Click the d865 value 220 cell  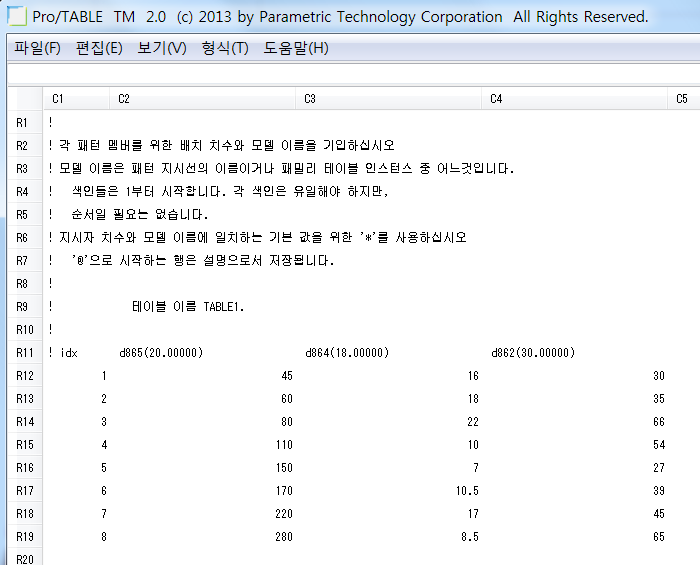click(284, 514)
